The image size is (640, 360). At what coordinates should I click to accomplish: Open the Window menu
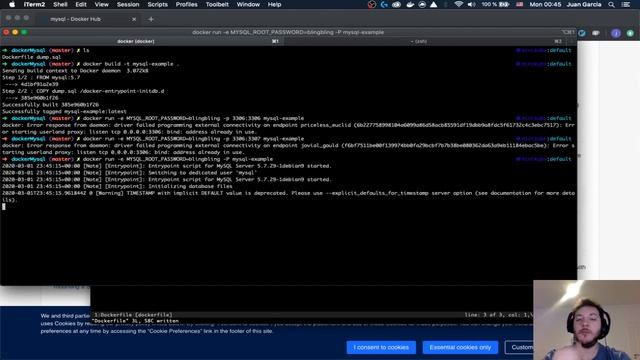click(x=248, y=4)
